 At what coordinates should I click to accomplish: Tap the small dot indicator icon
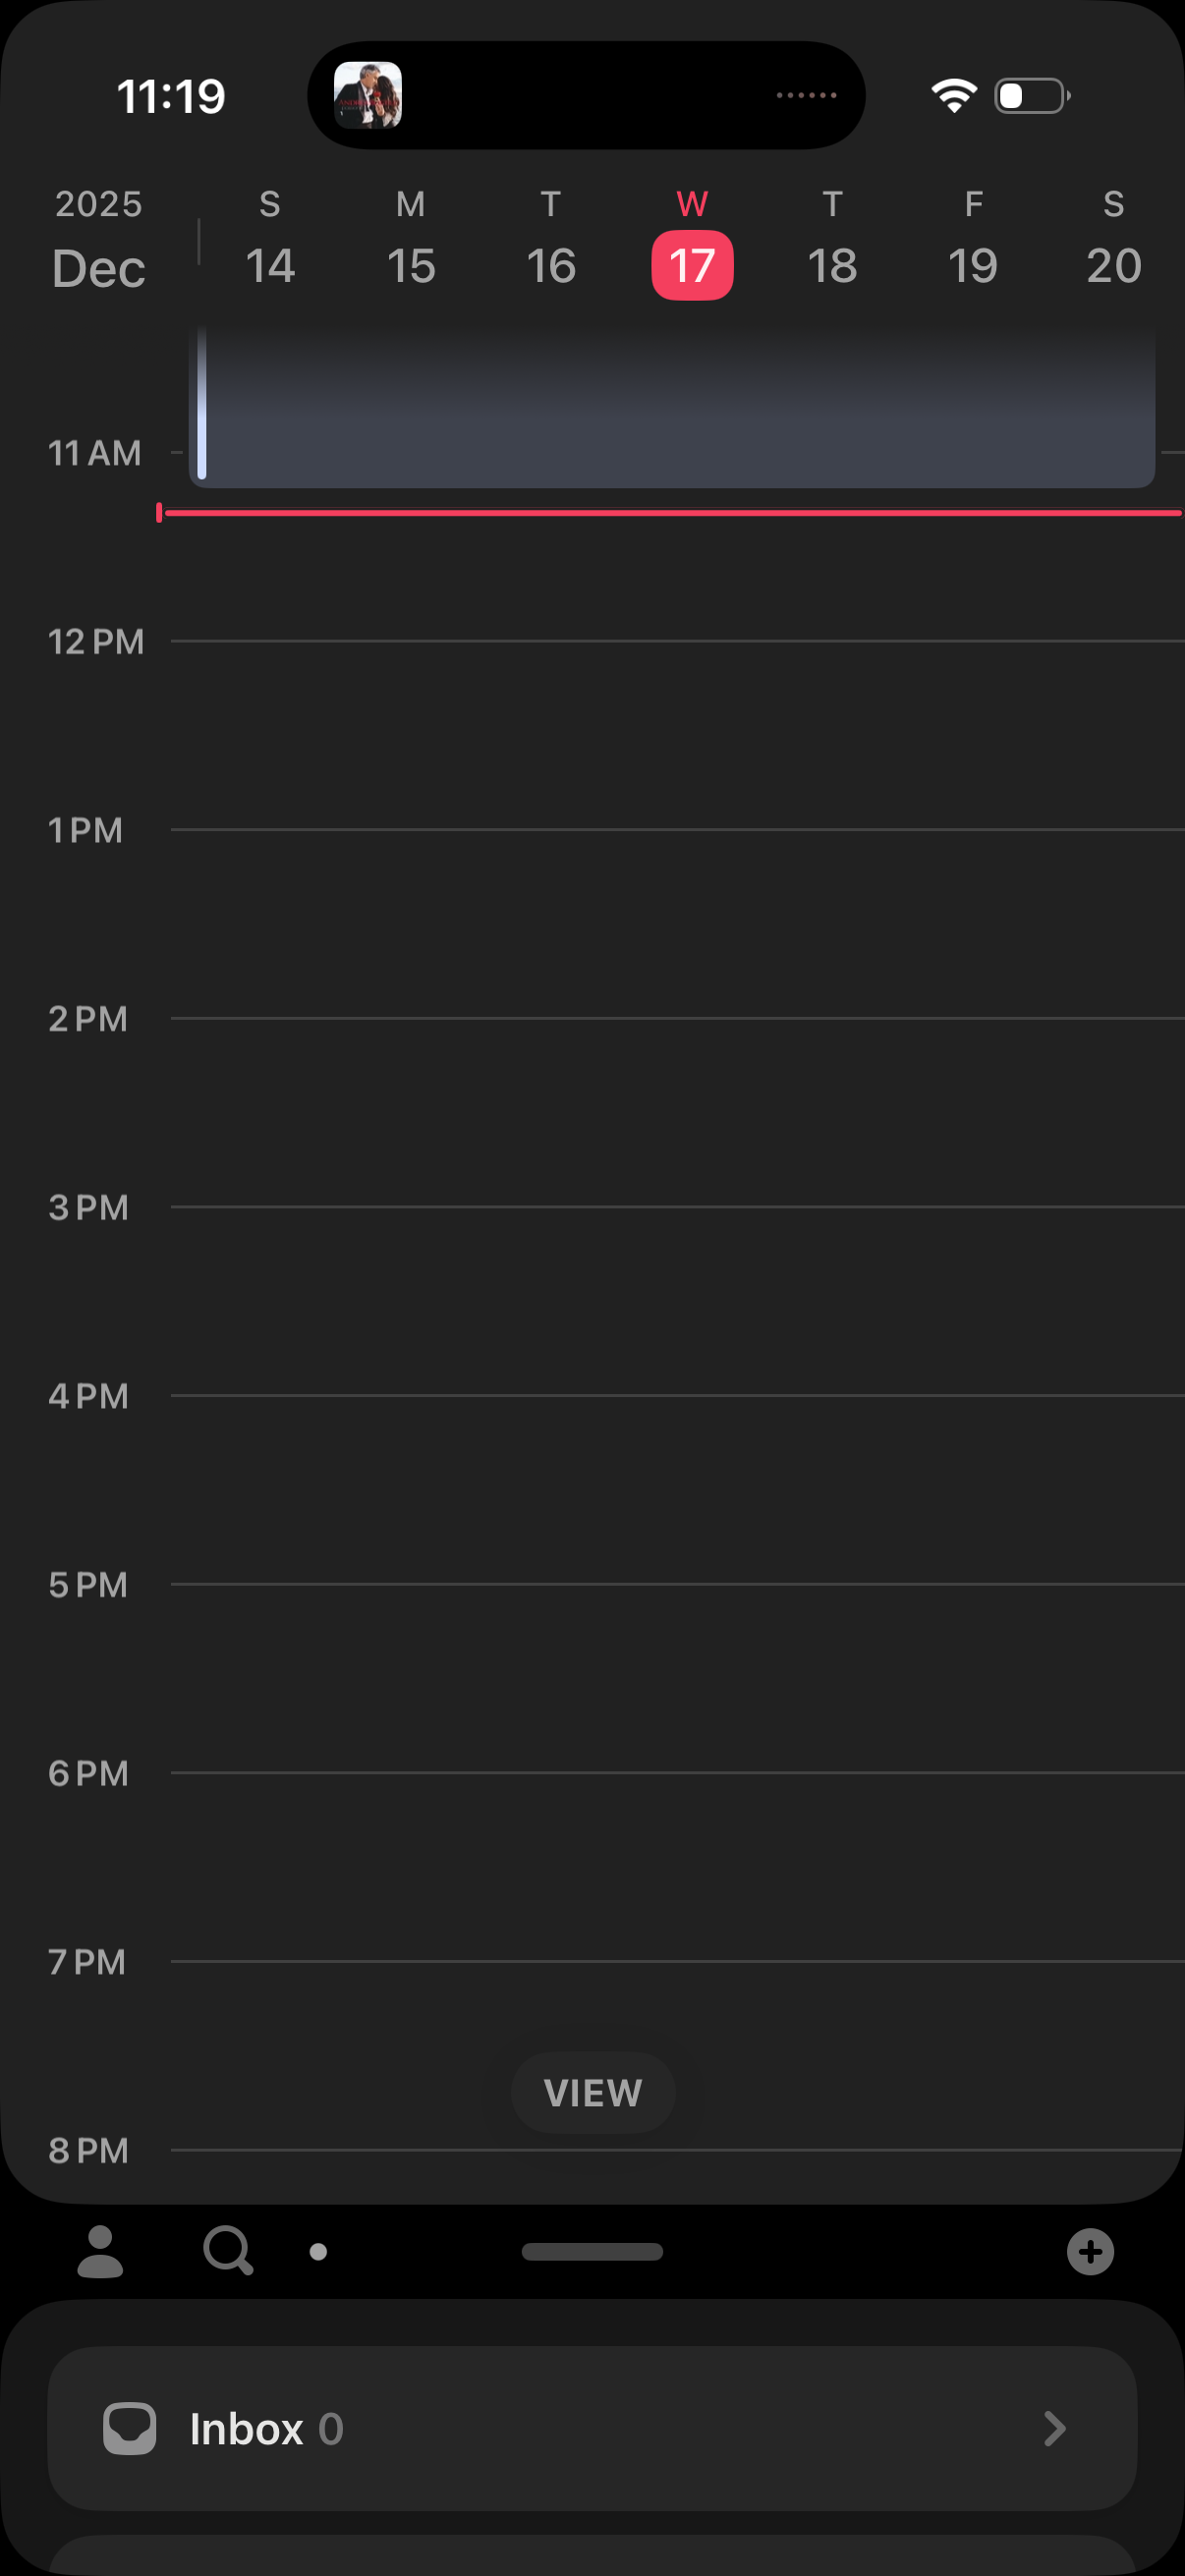[318, 2252]
